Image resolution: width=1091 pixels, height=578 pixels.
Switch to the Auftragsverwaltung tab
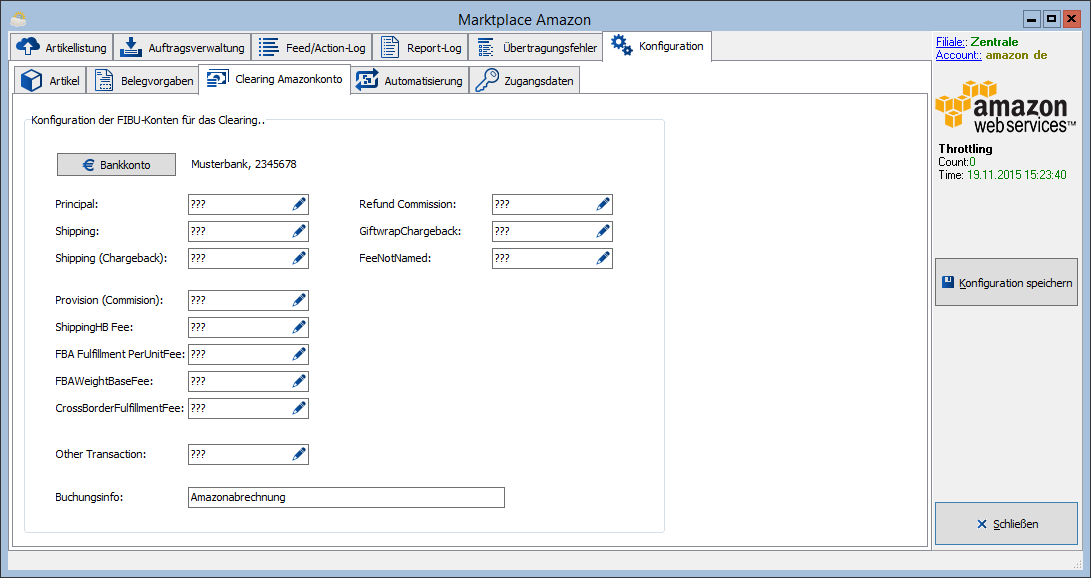coord(182,47)
